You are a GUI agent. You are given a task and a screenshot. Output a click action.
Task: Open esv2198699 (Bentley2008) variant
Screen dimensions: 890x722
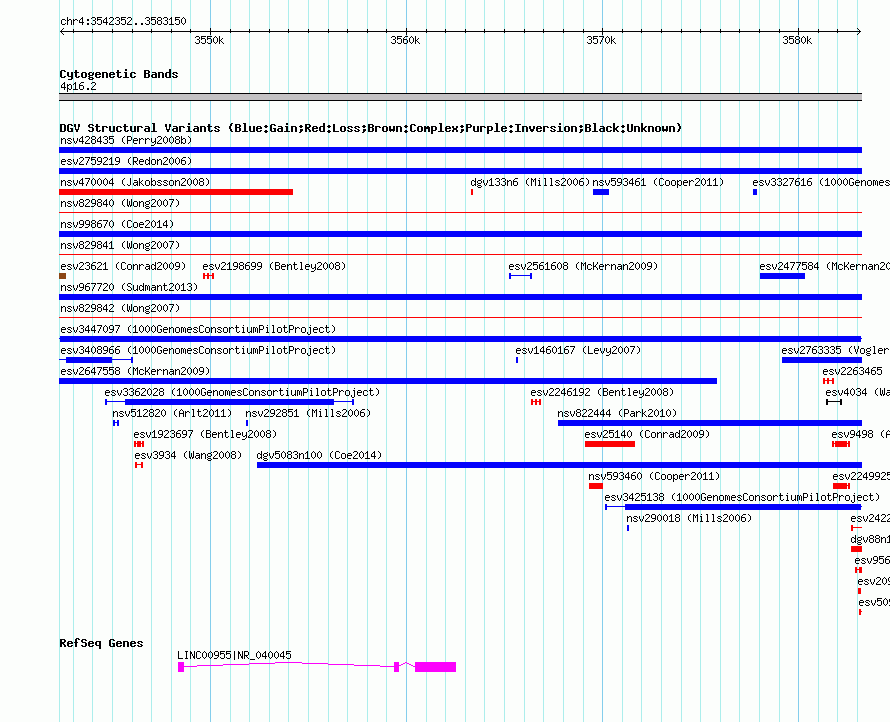(208, 276)
